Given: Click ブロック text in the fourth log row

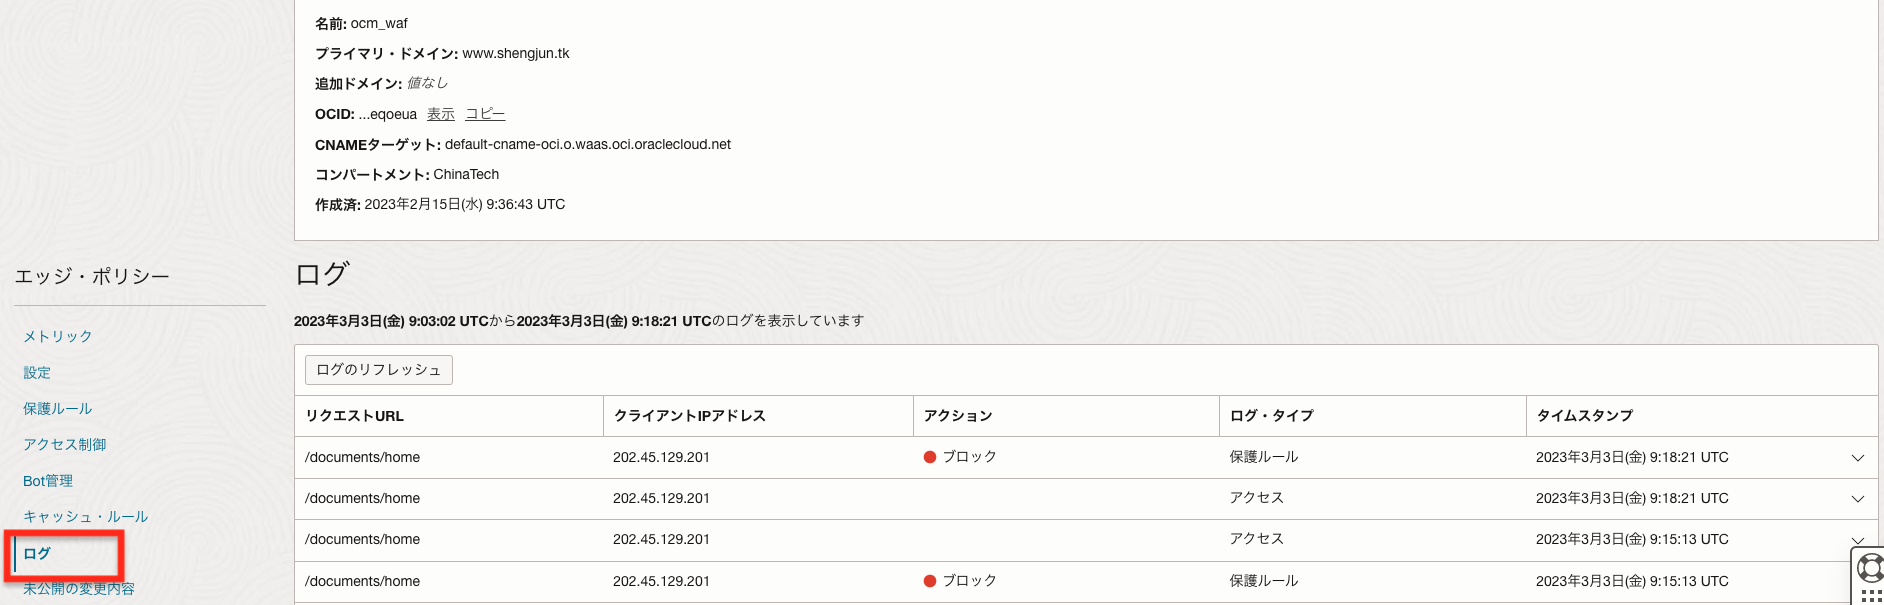Looking at the screenshot, I should point(970,581).
